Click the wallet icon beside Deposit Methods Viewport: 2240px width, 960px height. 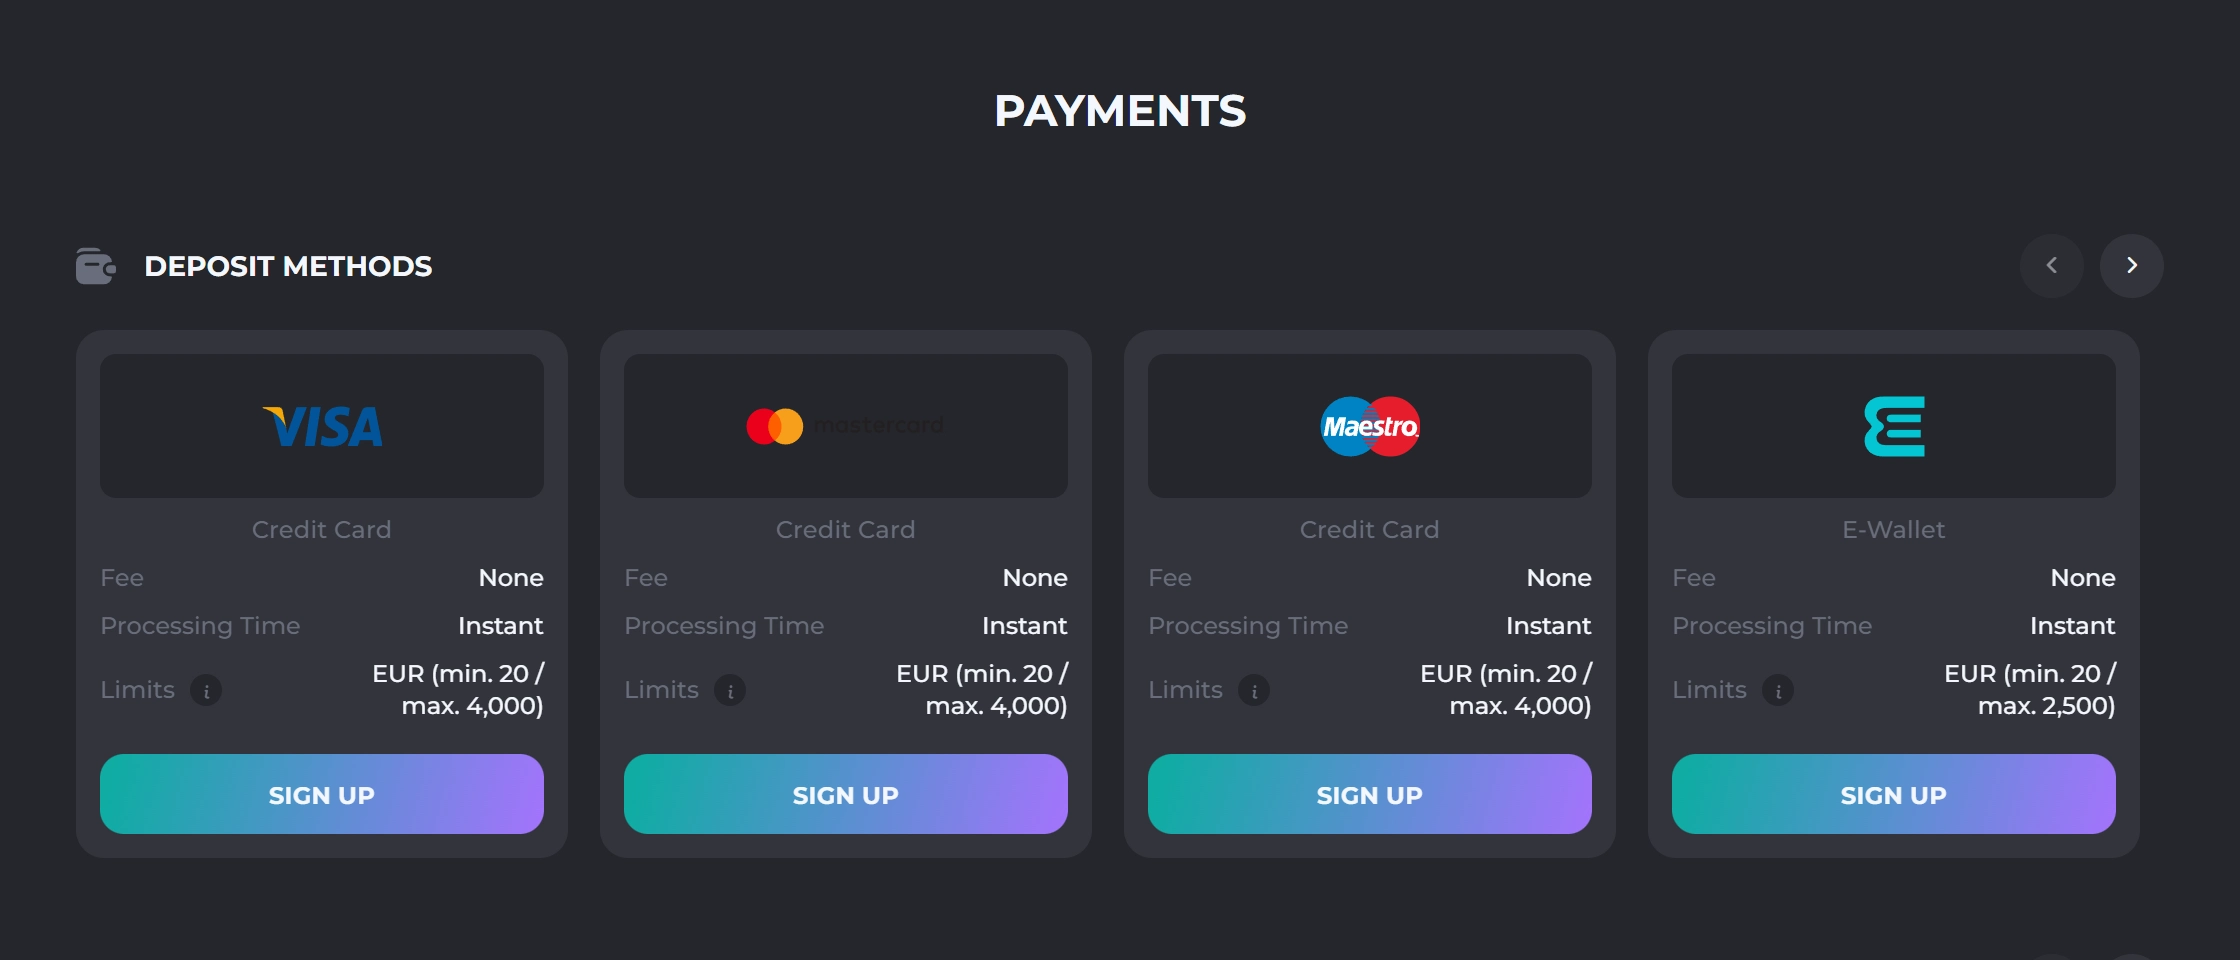pyautogui.click(x=96, y=267)
